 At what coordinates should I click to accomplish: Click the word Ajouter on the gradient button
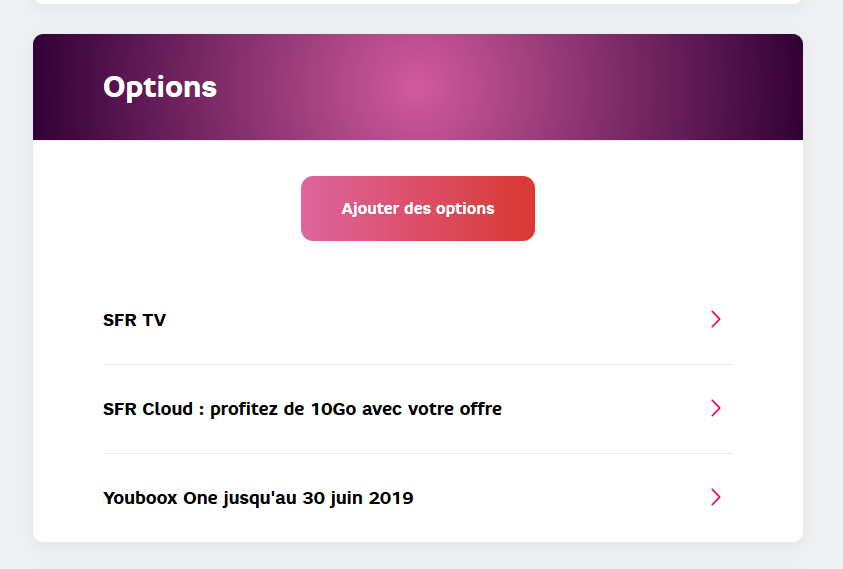369,209
